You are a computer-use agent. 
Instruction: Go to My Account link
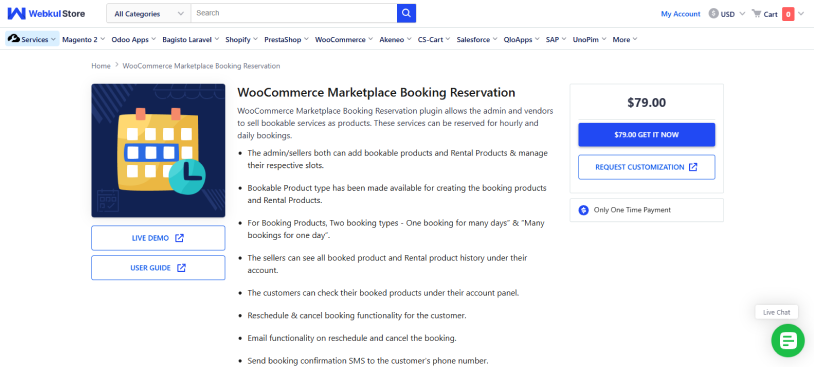[x=680, y=14]
